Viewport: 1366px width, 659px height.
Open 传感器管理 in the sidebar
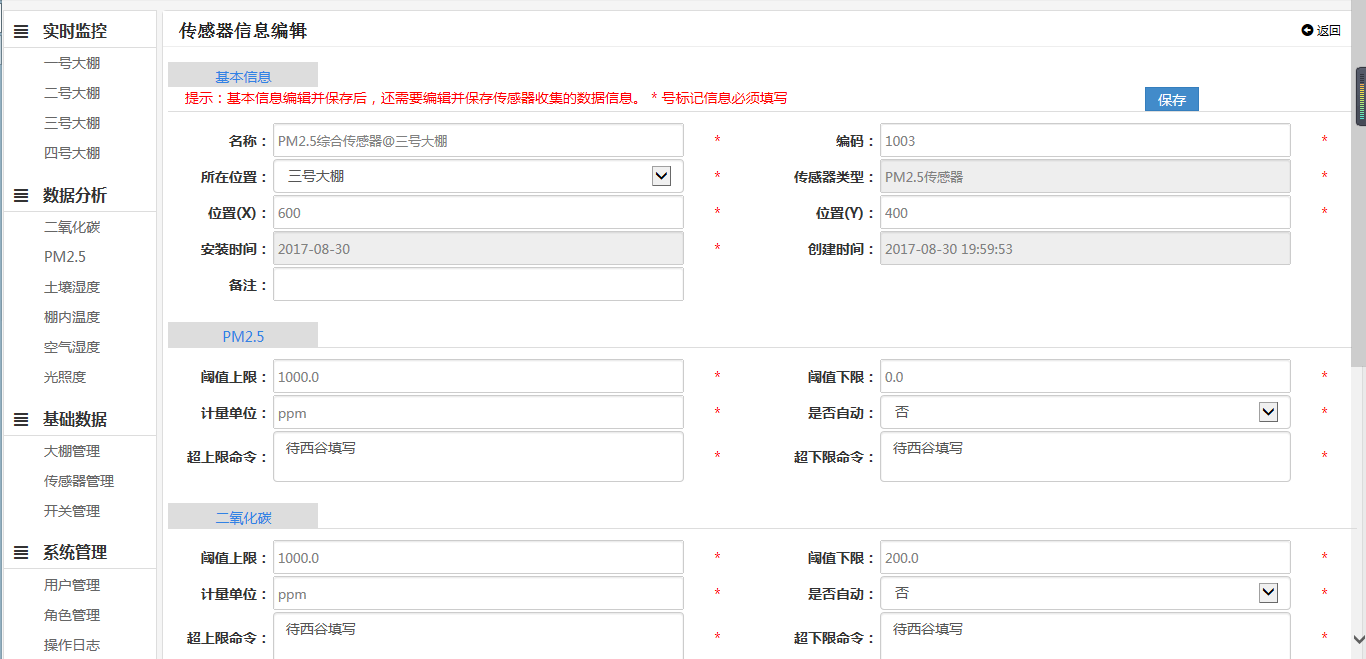79,481
